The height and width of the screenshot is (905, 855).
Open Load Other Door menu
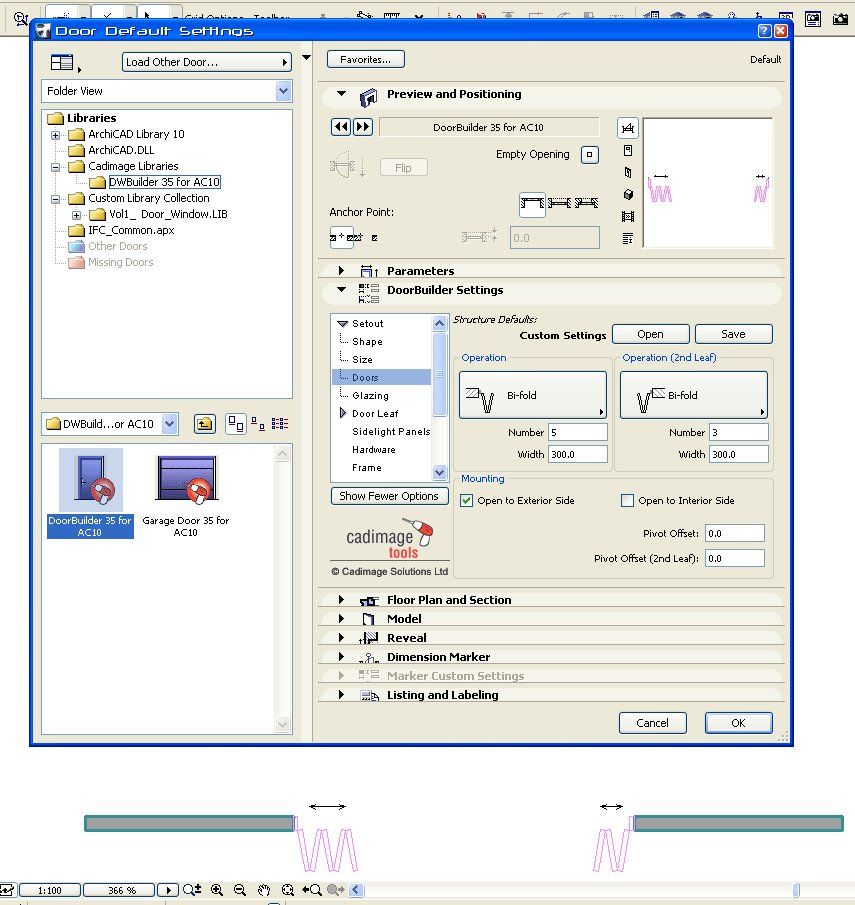(x=207, y=62)
